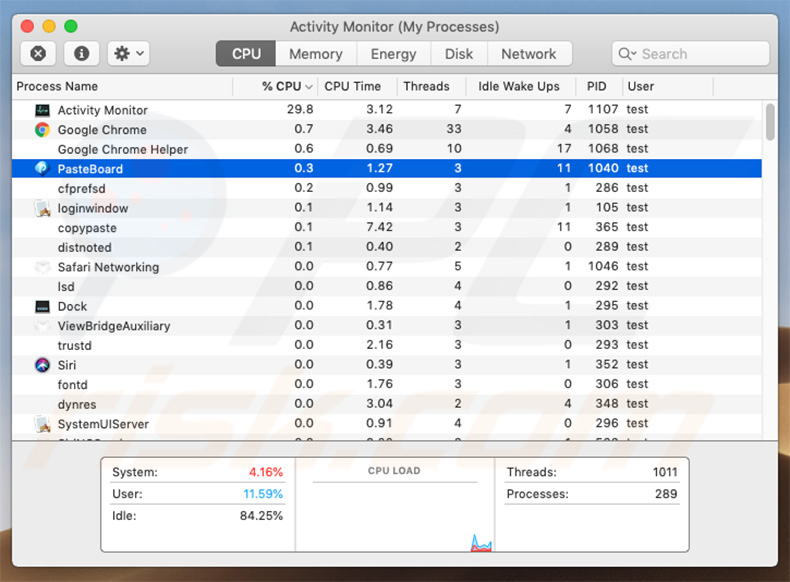Select the lsd process row
Image resolution: width=790 pixels, height=582 pixels.
coord(386,286)
